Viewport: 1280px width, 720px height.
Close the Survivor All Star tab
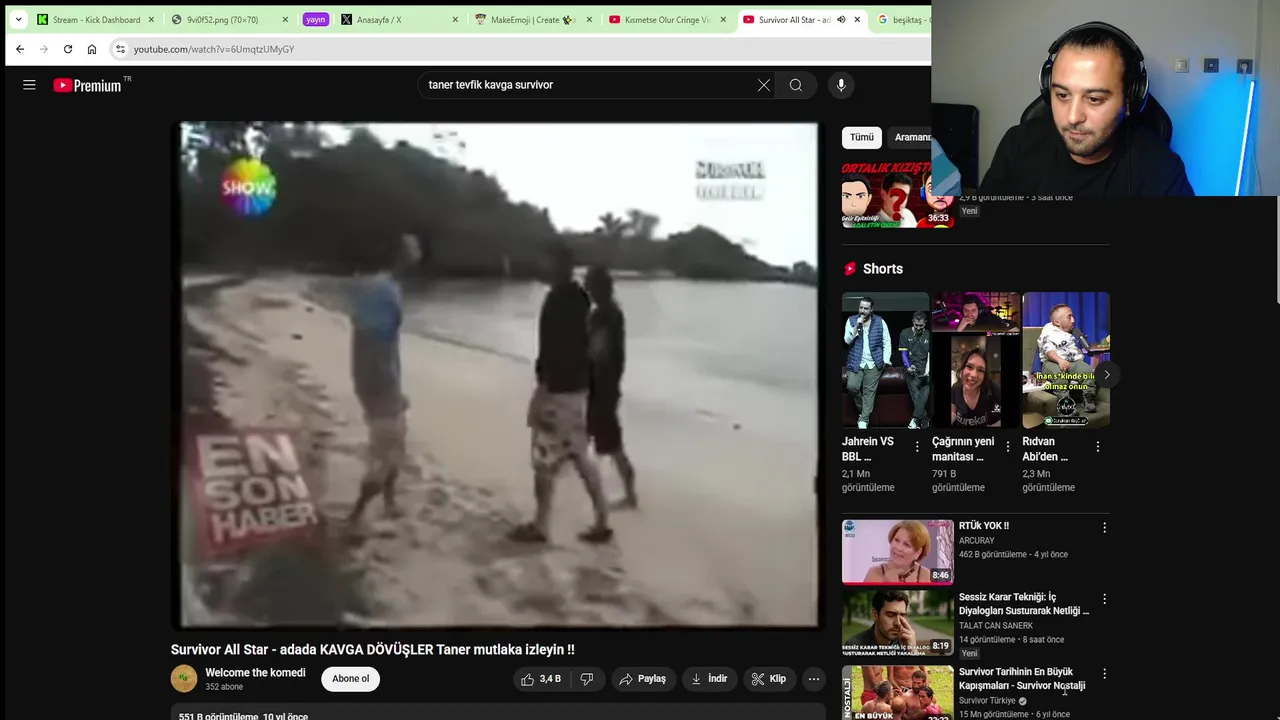tap(857, 19)
